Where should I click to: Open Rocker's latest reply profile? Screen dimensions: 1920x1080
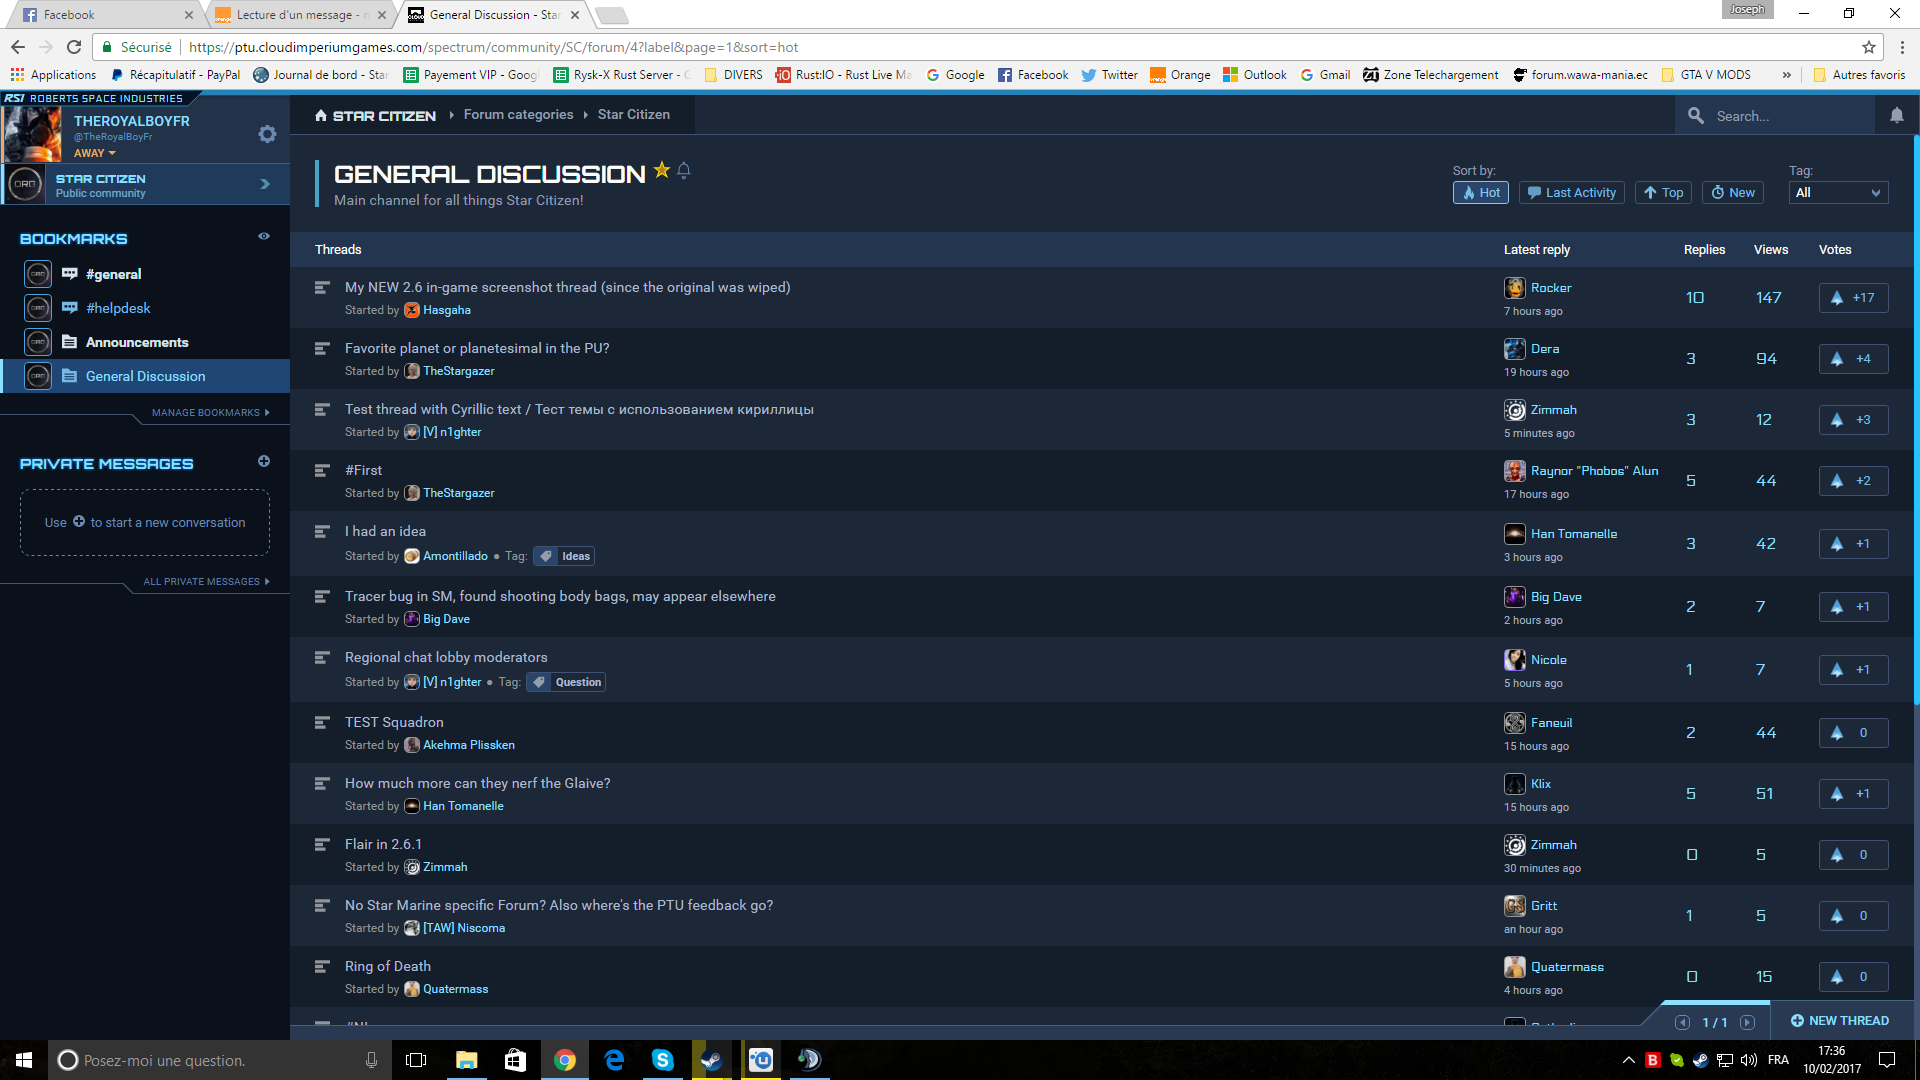(x=1551, y=288)
